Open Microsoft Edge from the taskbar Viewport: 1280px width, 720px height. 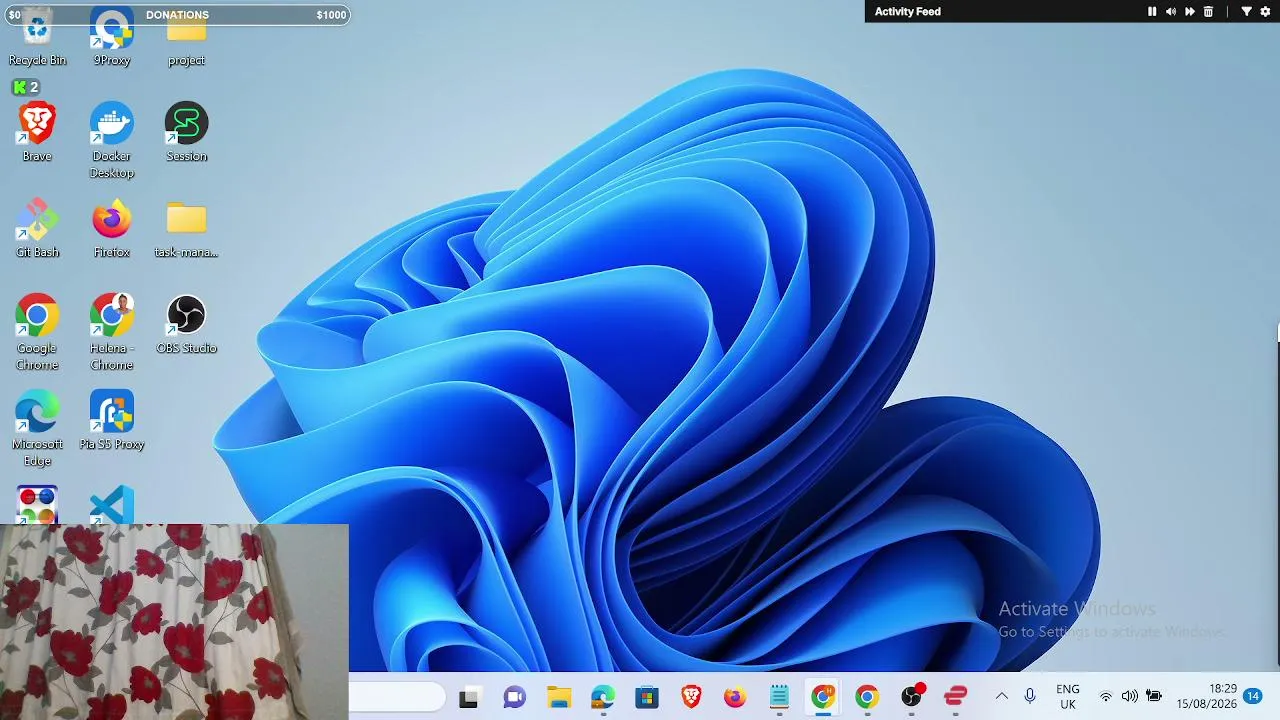(603, 697)
